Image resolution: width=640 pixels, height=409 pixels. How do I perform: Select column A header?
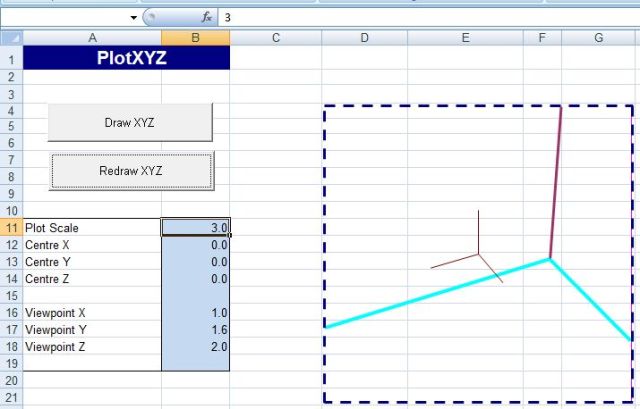[x=92, y=38]
